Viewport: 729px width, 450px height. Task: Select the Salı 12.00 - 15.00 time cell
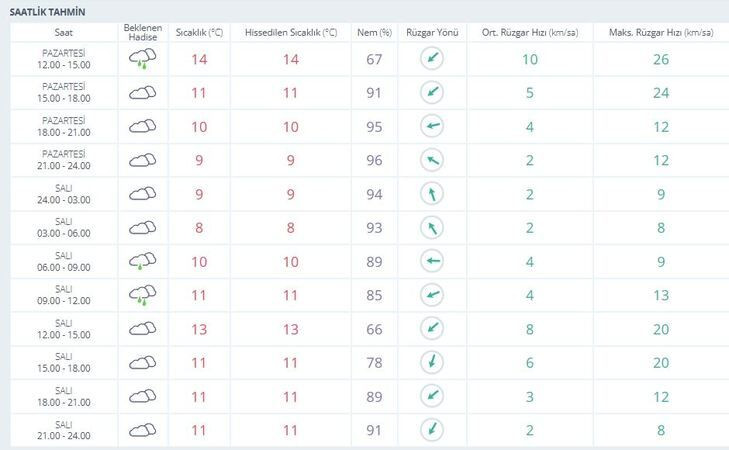coord(64,329)
